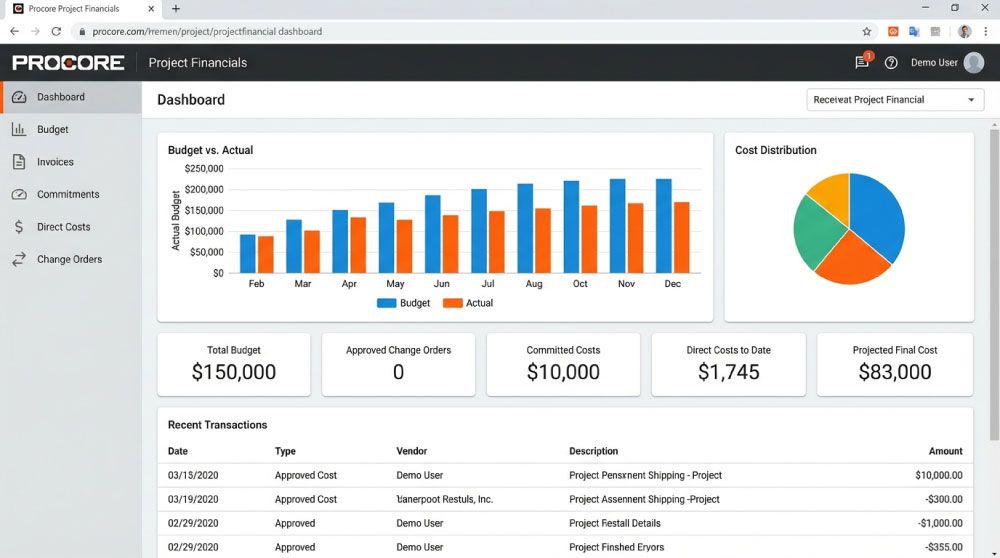Click the -$1,000.00 amount cell
Viewport: 1000px width, 558px height.
click(940, 523)
